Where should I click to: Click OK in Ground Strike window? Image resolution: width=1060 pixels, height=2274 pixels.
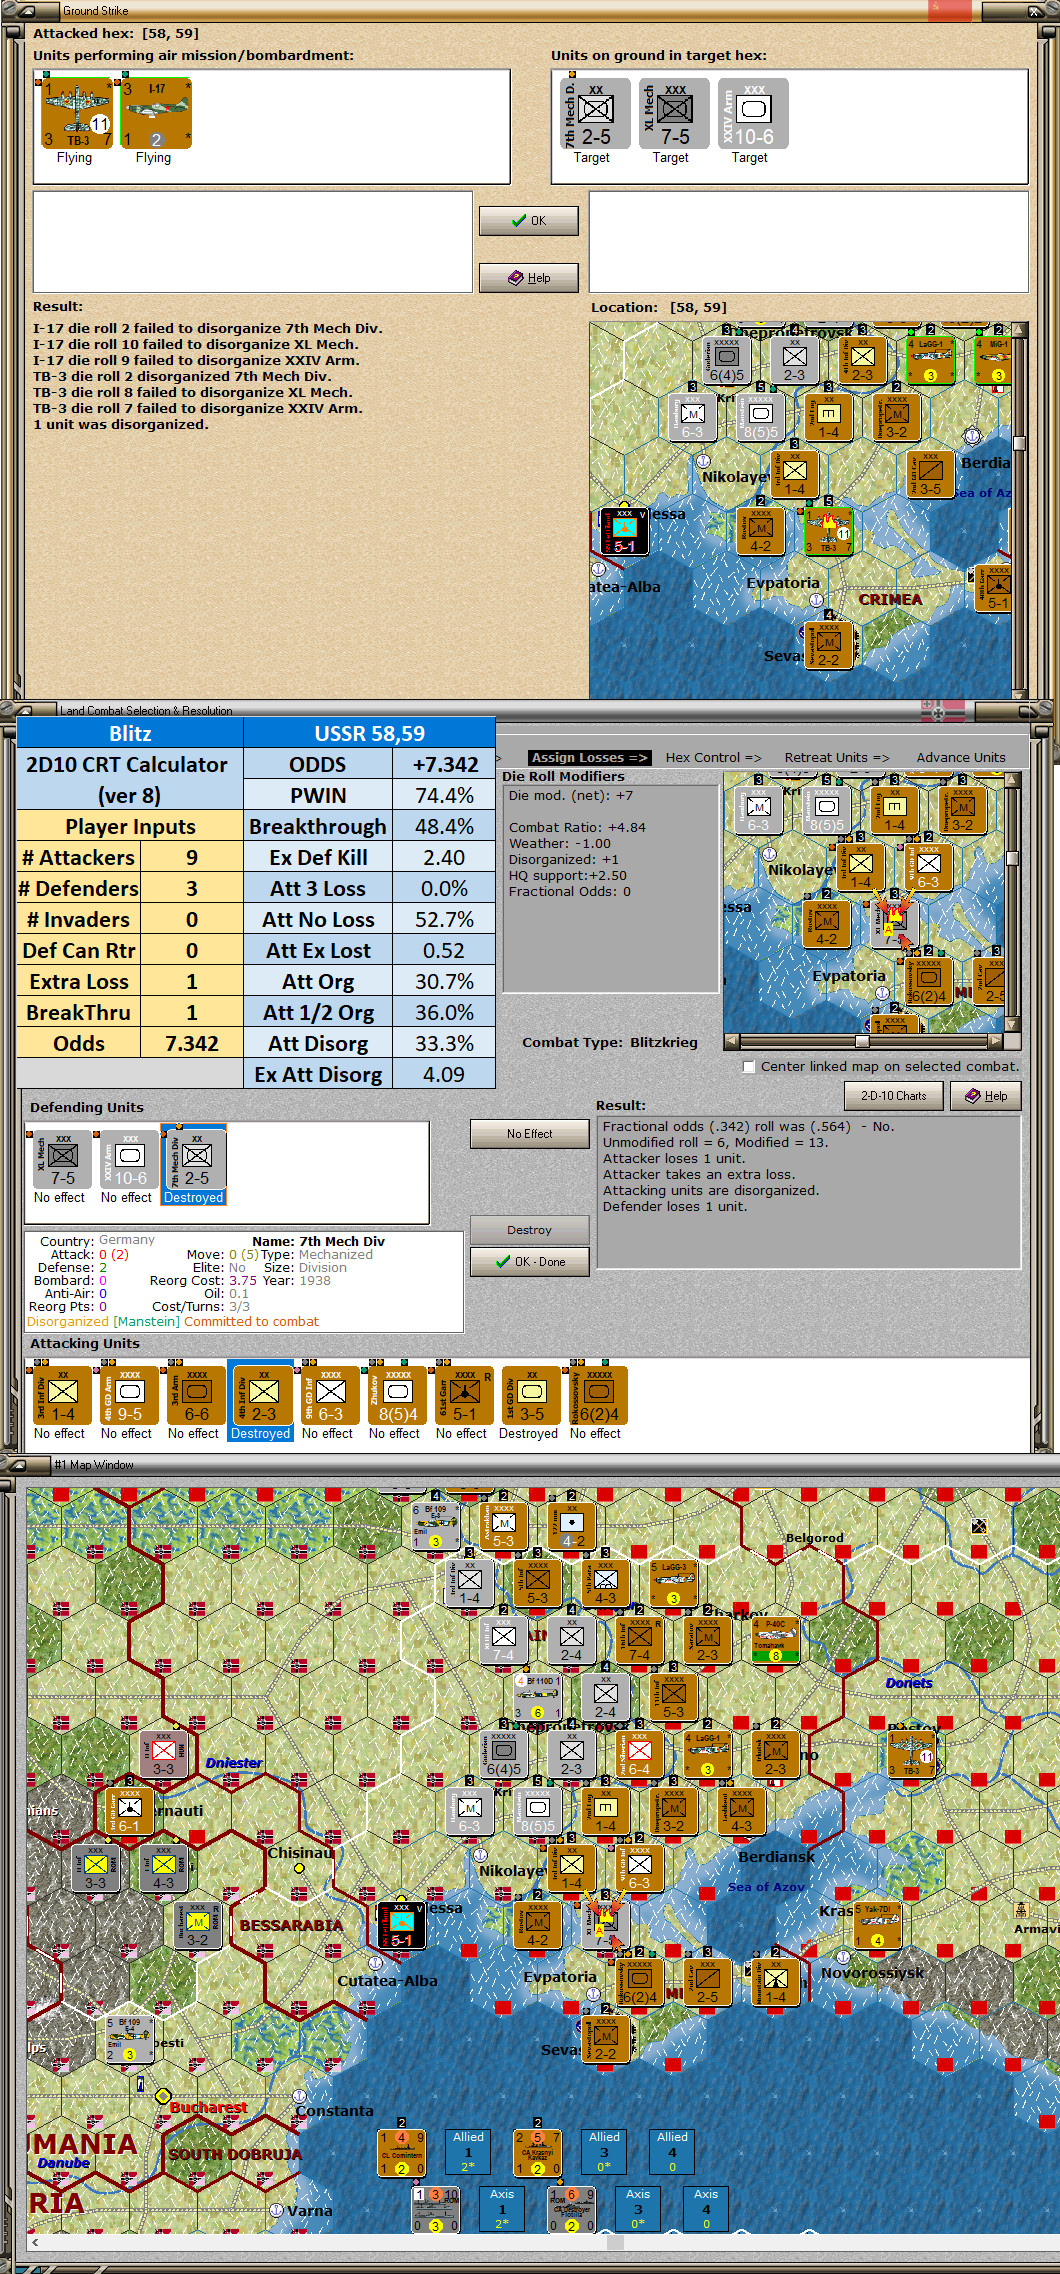pyautogui.click(x=529, y=221)
